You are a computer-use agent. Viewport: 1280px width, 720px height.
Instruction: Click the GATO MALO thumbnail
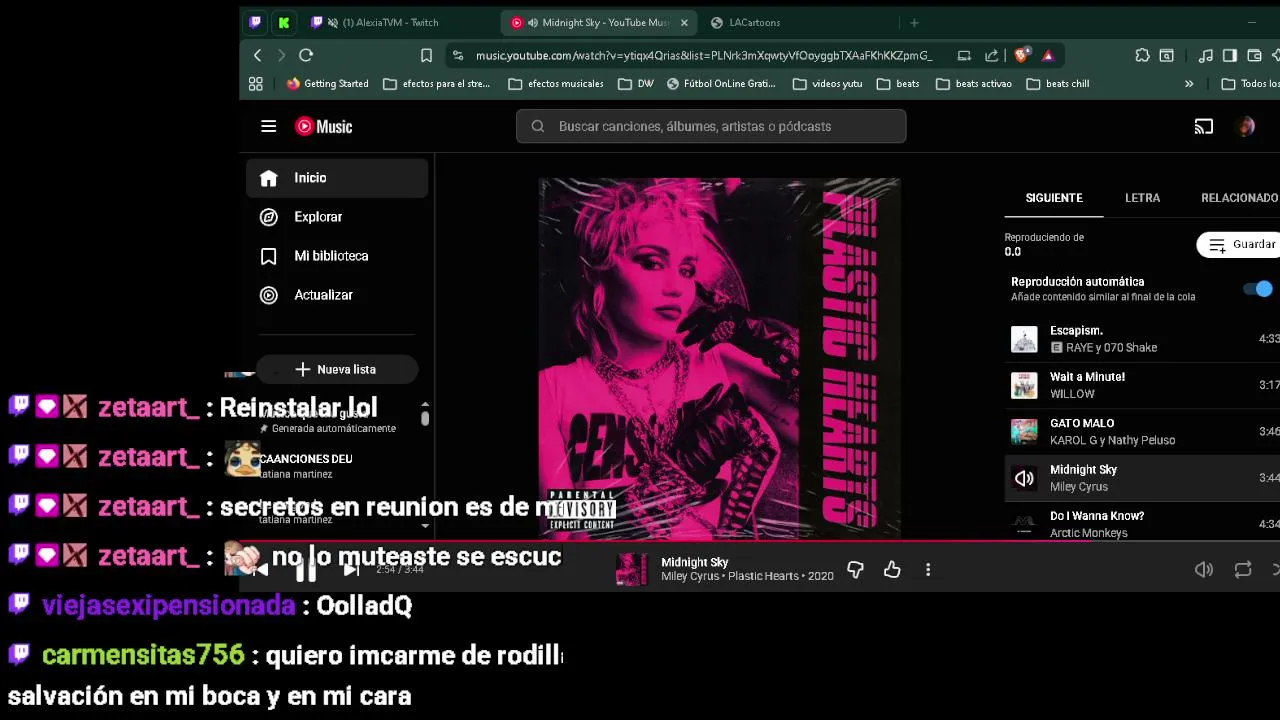pyautogui.click(x=1024, y=432)
